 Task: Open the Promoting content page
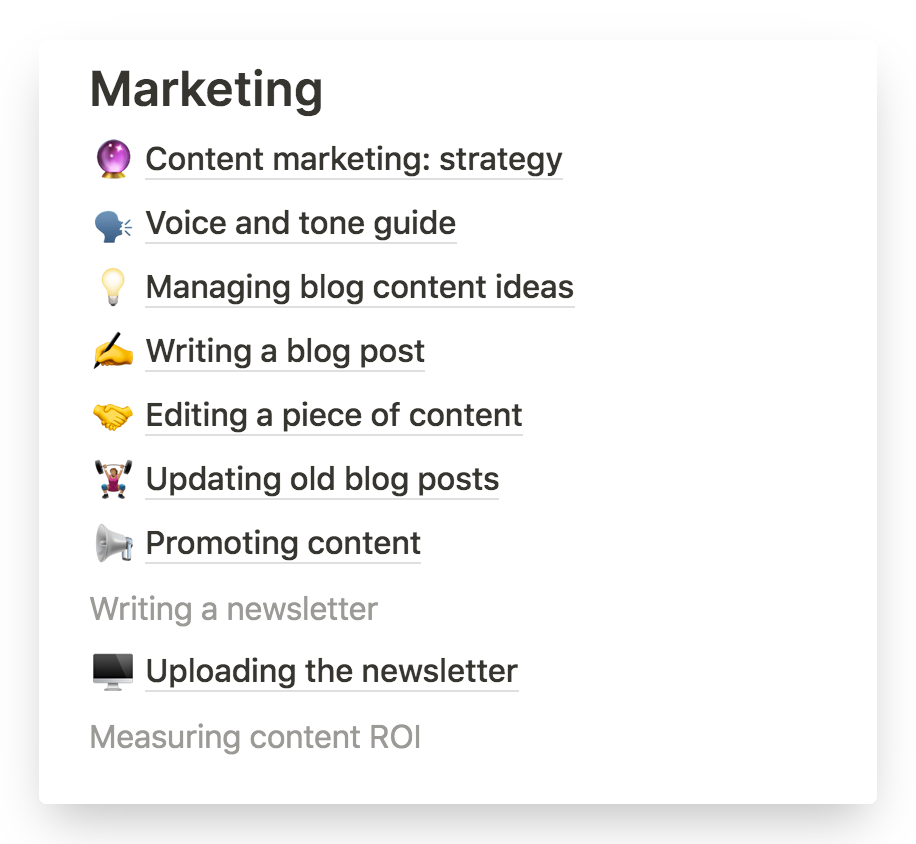click(283, 543)
